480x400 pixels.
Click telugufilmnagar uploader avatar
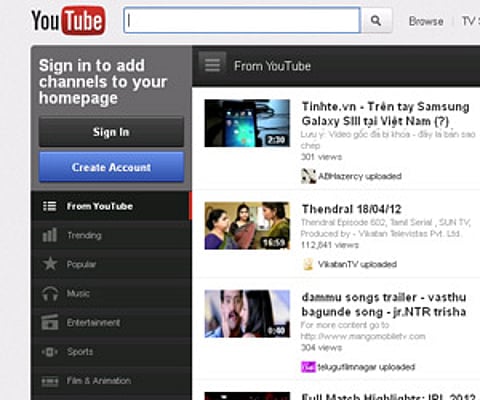pos(308,367)
